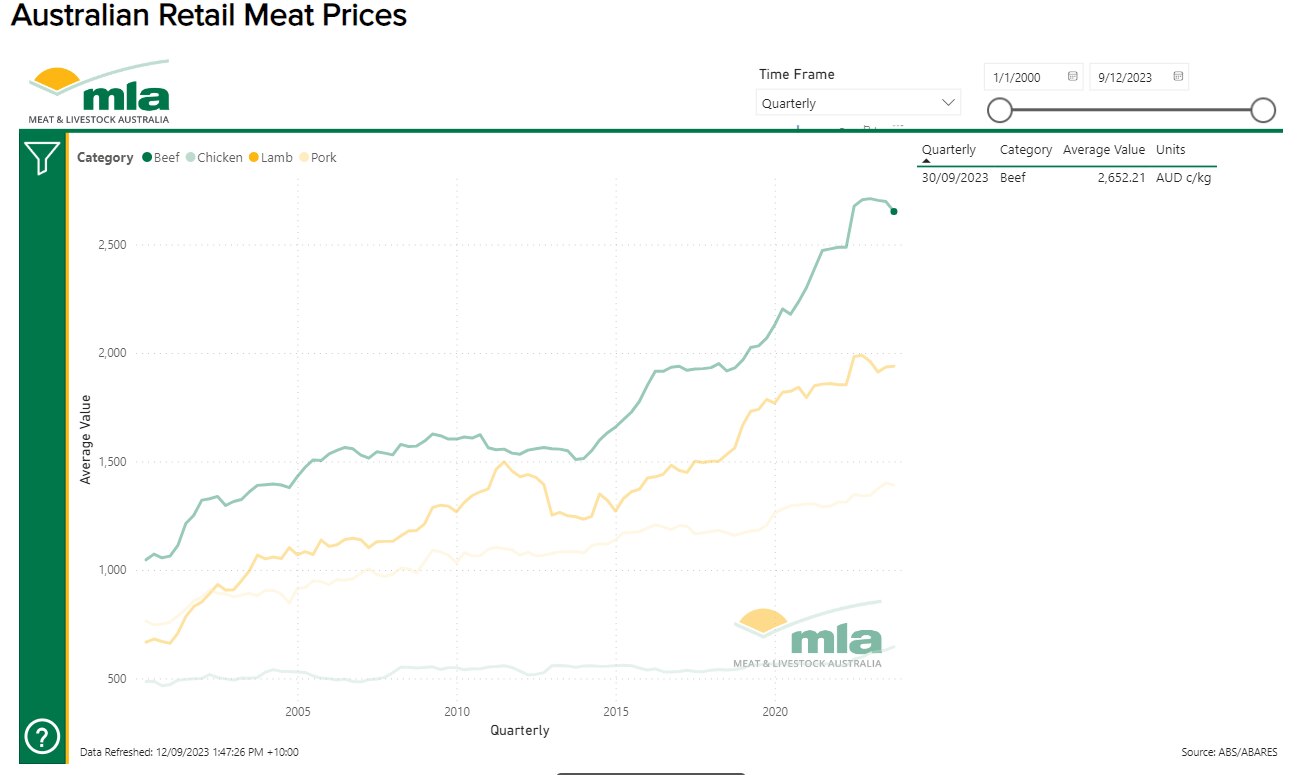Click the green Beef endpoint marker on the chart
This screenshot has width=1305, height=775.
coord(893,211)
